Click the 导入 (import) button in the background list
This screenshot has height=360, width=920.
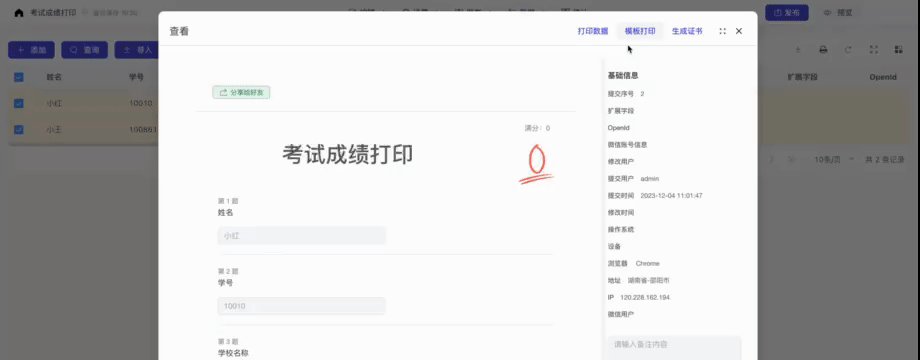pos(137,50)
